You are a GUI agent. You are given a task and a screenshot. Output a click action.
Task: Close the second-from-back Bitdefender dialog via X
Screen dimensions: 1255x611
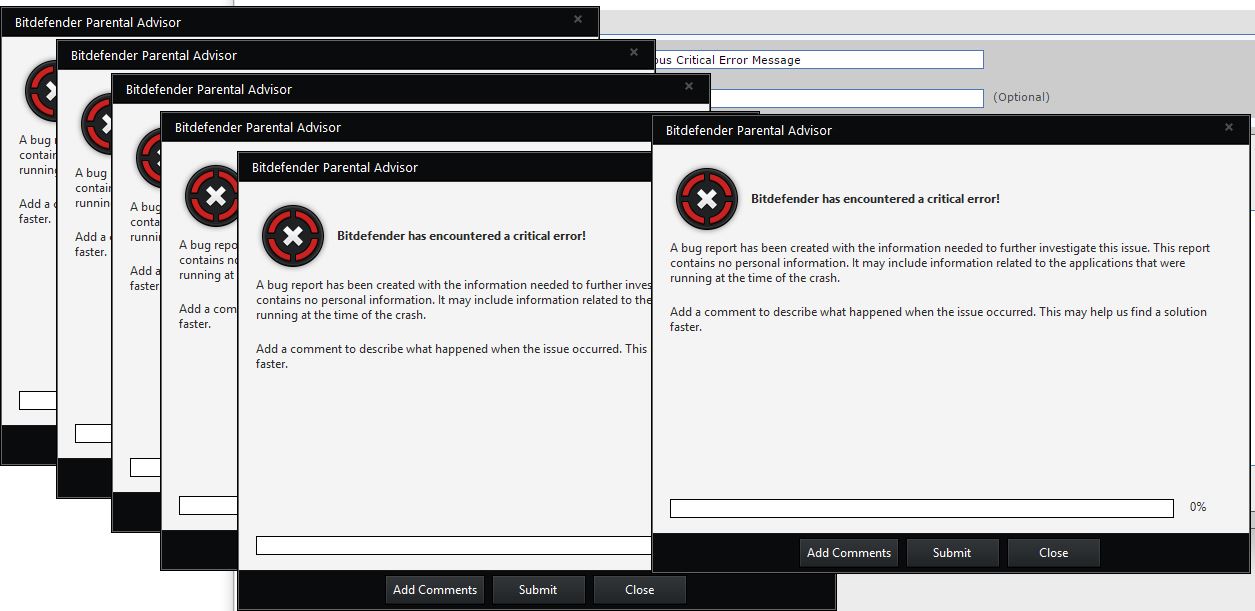[x=633, y=52]
